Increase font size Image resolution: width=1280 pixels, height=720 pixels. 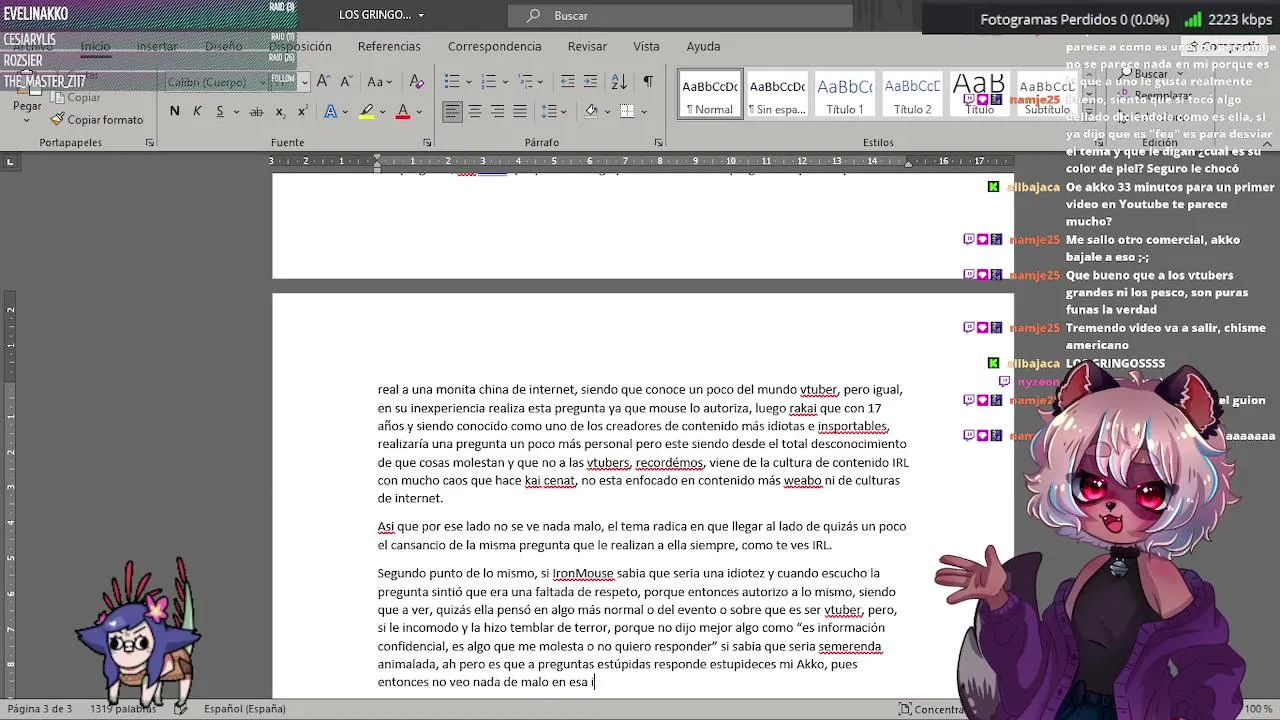[323, 81]
